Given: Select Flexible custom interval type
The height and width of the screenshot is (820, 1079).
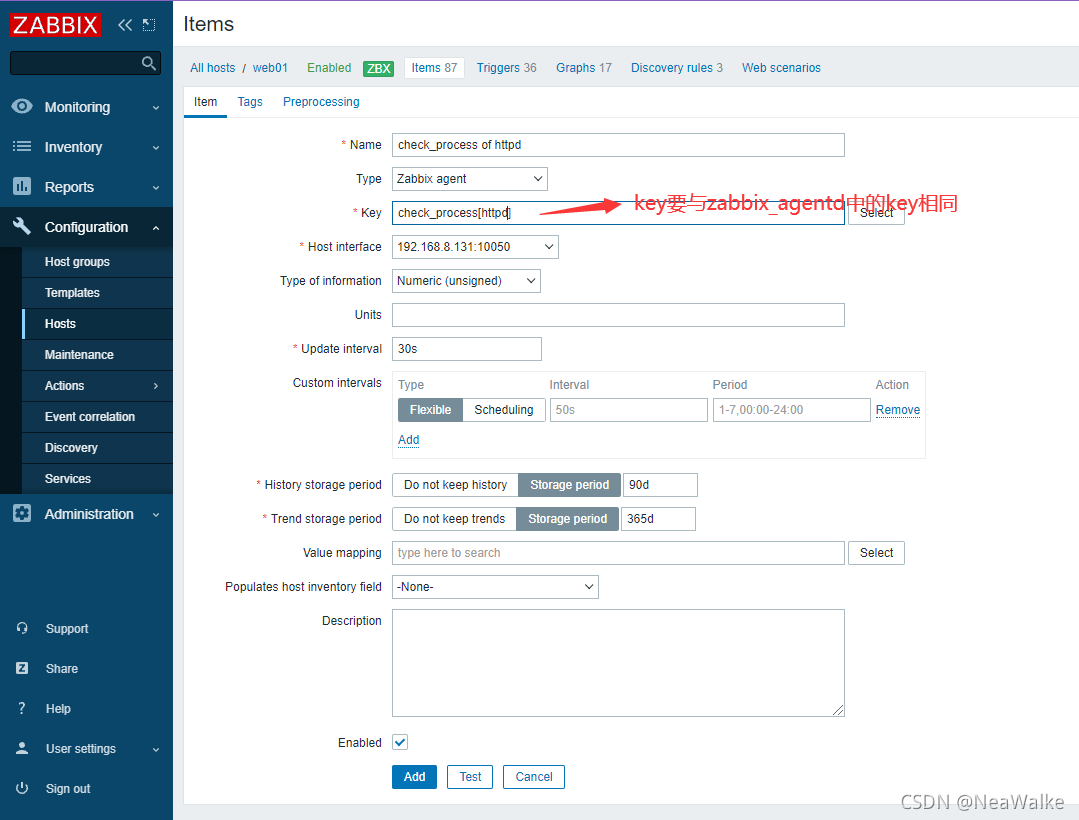Looking at the screenshot, I should (x=430, y=410).
